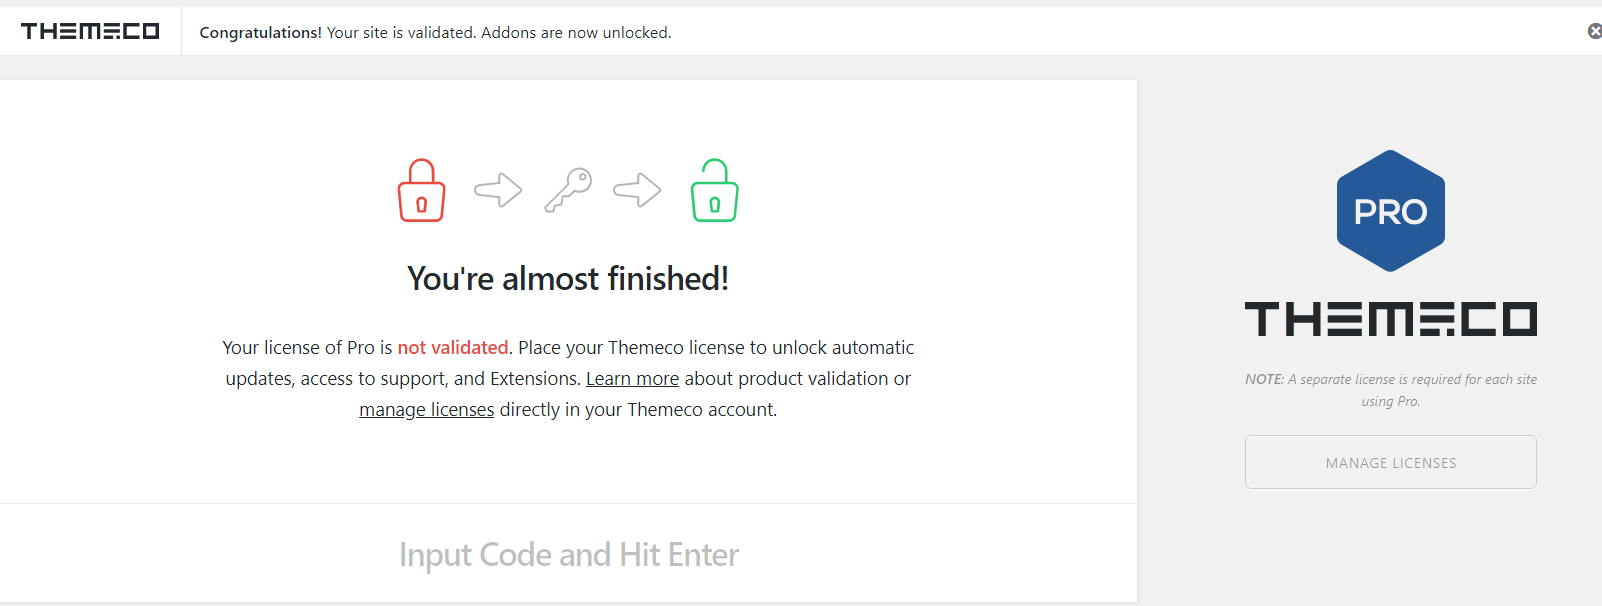Click the red locked padlock icon
The image size is (1602, 606).
421,190
